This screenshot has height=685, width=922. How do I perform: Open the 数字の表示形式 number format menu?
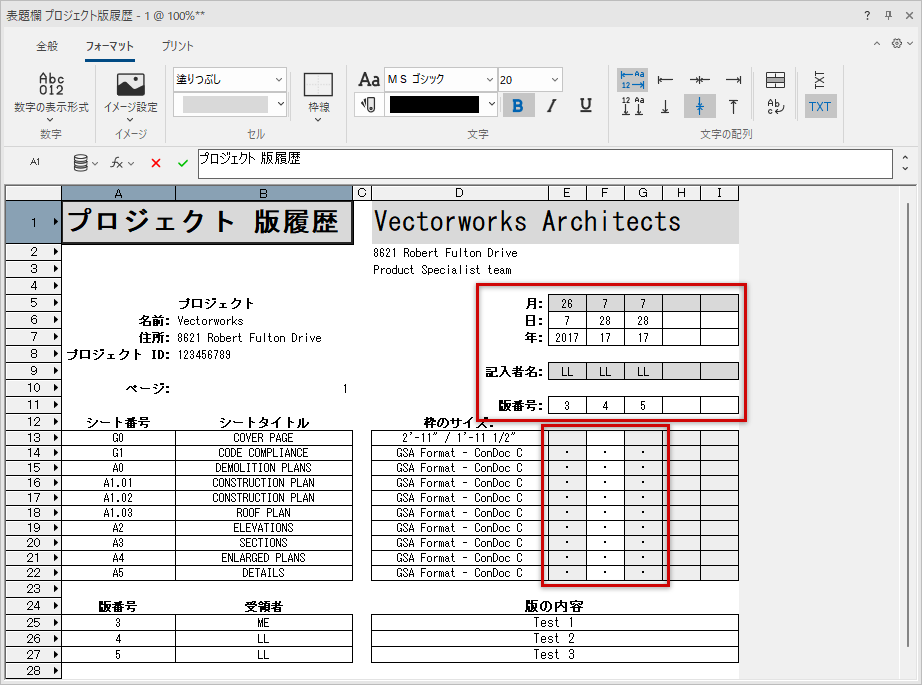pos(50,95)
